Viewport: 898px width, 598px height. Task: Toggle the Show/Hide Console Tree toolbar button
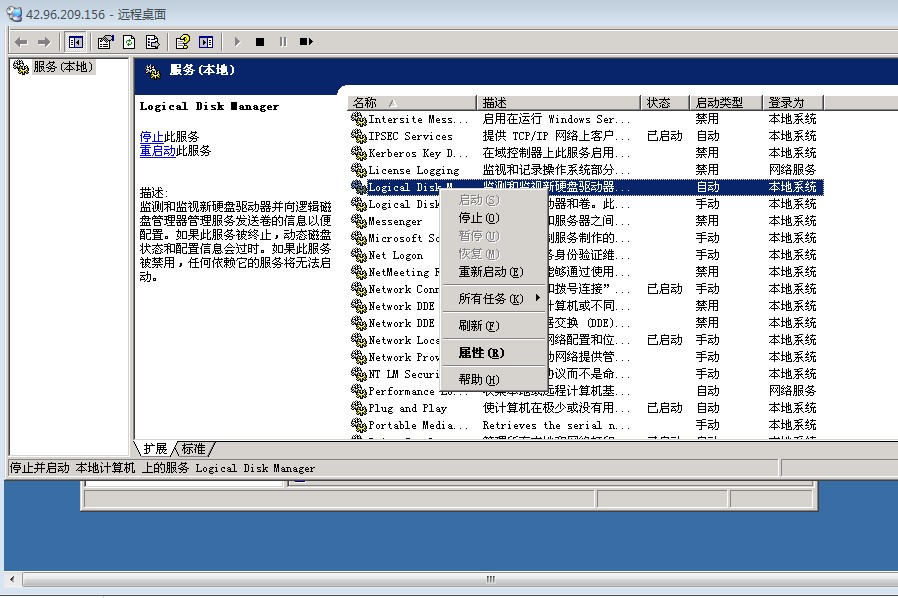click(75, 42)
